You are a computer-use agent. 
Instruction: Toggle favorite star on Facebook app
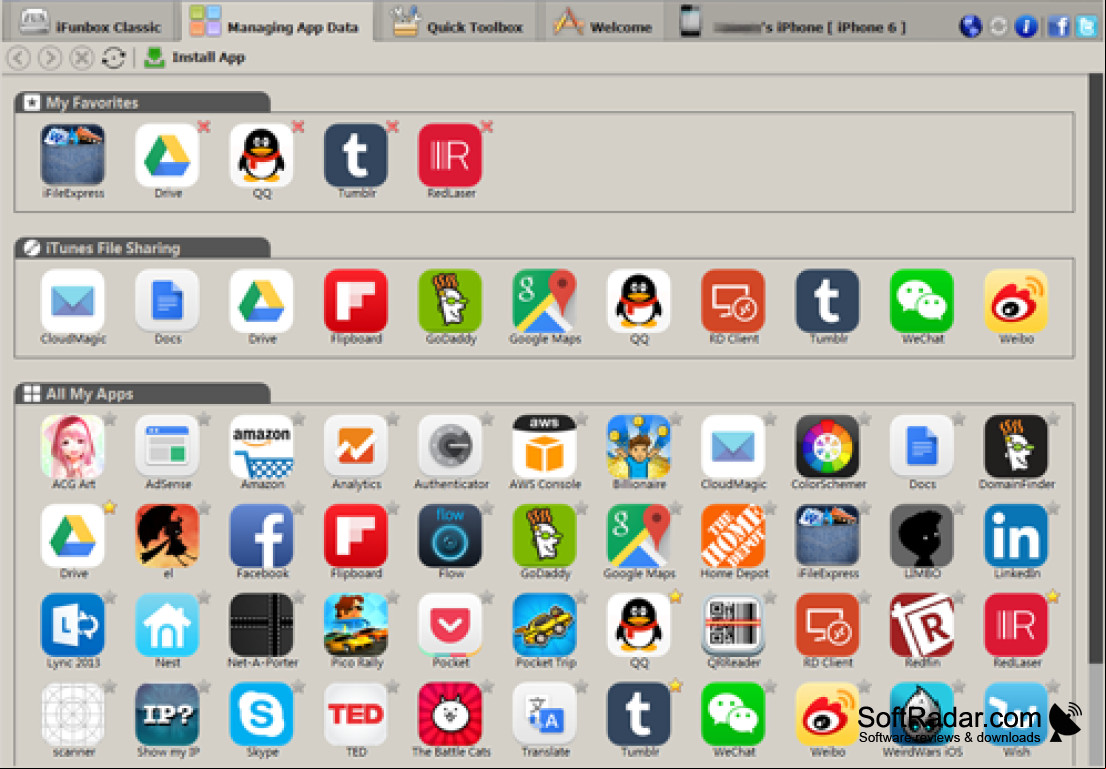(298, 508)
